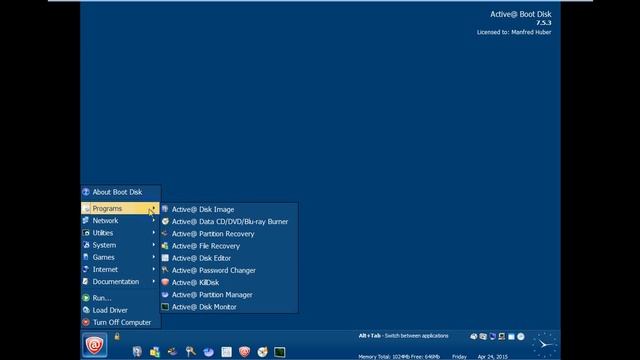Image resolution: width=640 pixels, height=360 pixels.
Task: Open Active@ File Recovery from Programs submenu
Action: coord(229,246)
